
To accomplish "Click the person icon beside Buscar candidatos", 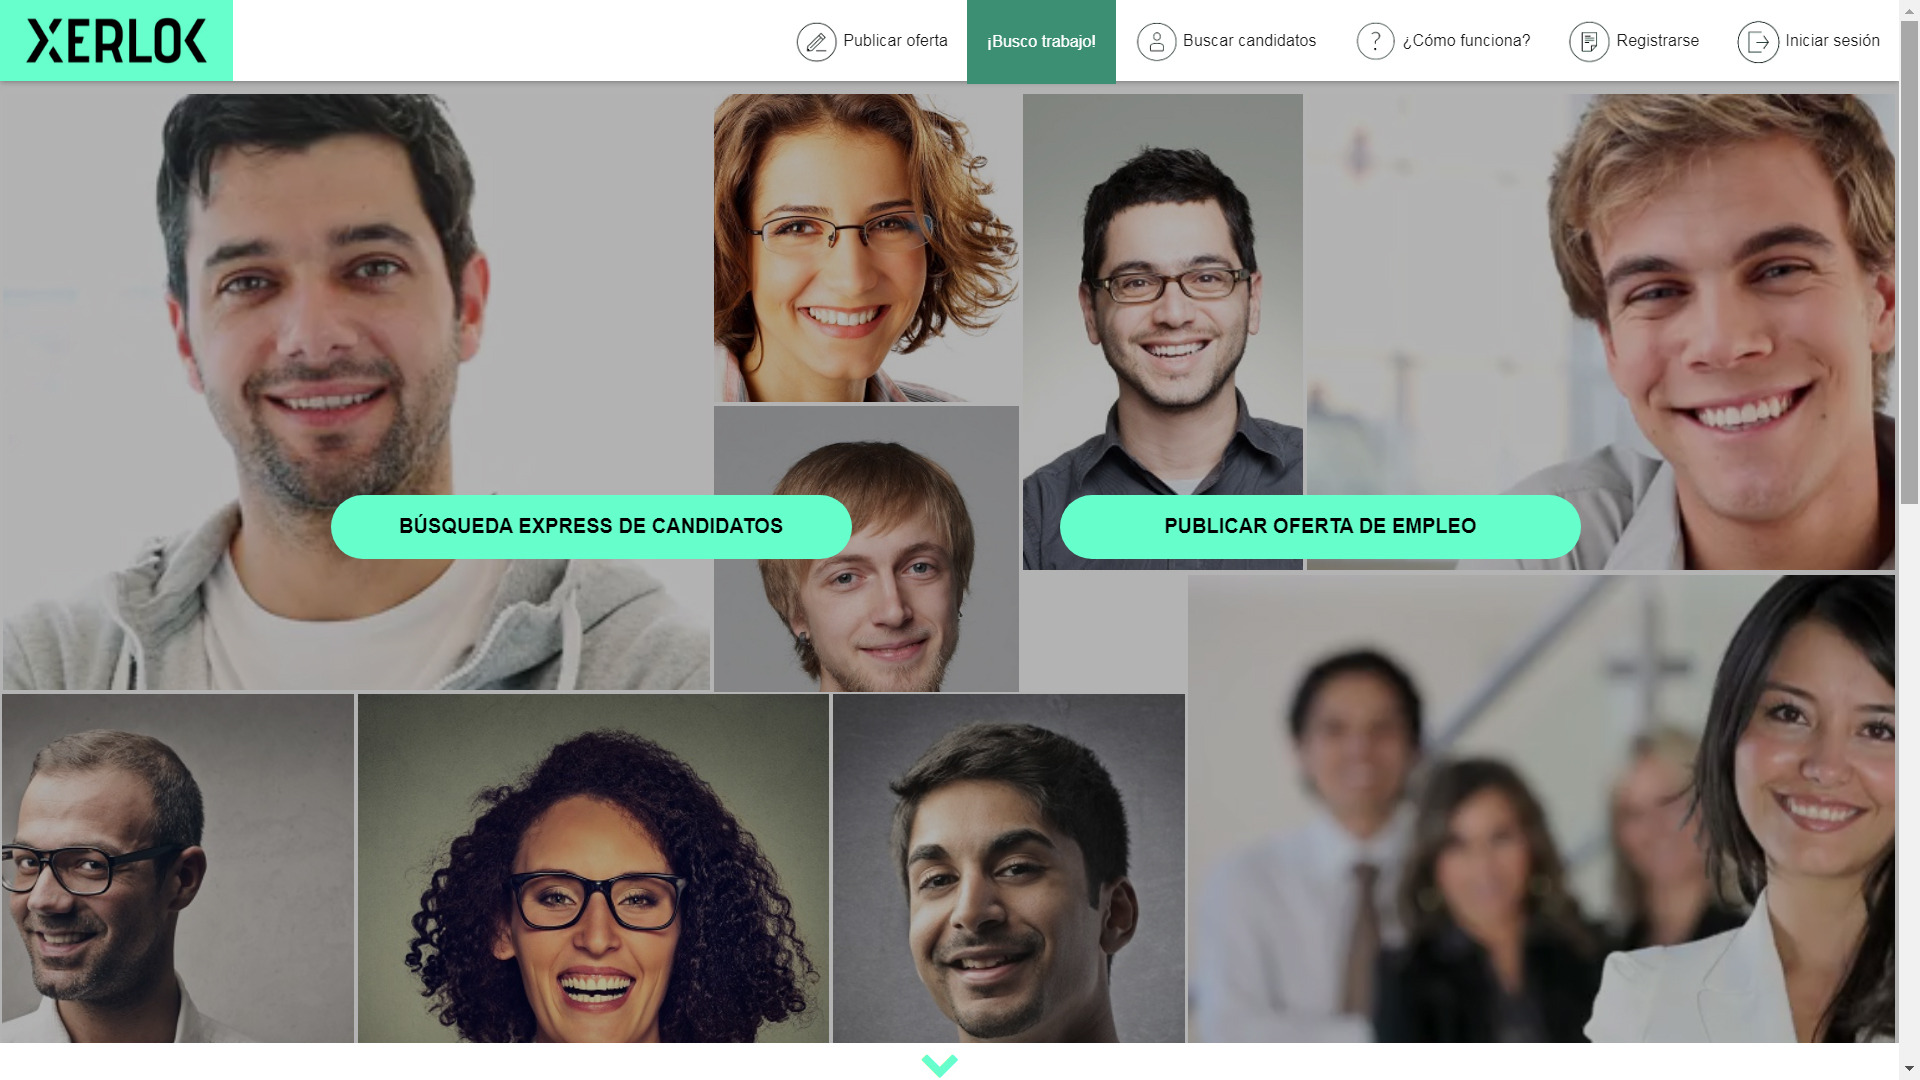I will (1156, 42).
